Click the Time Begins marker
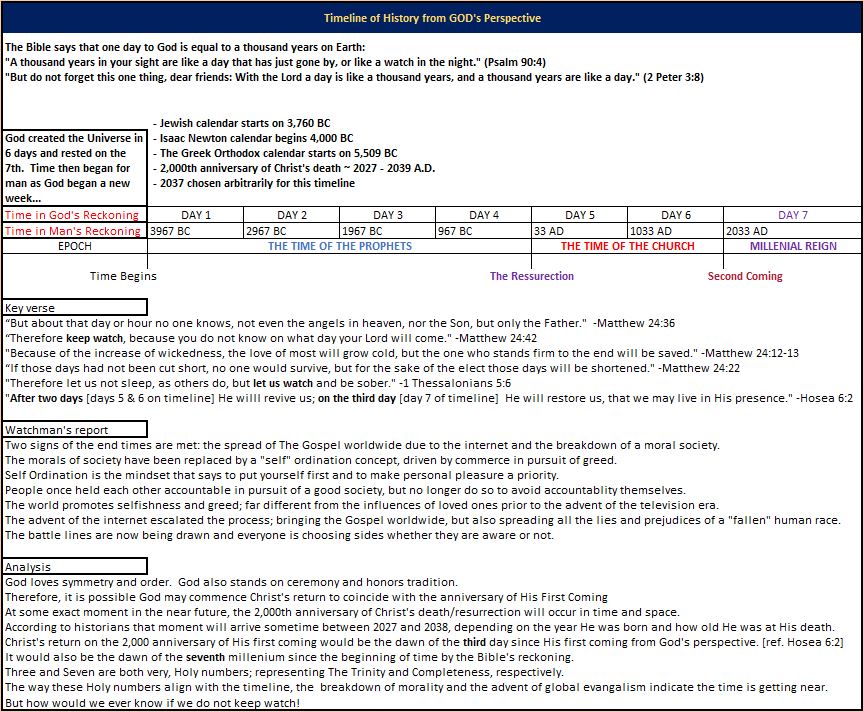The height and width of the screenshot is (712, 863). (x=123, y=276)
